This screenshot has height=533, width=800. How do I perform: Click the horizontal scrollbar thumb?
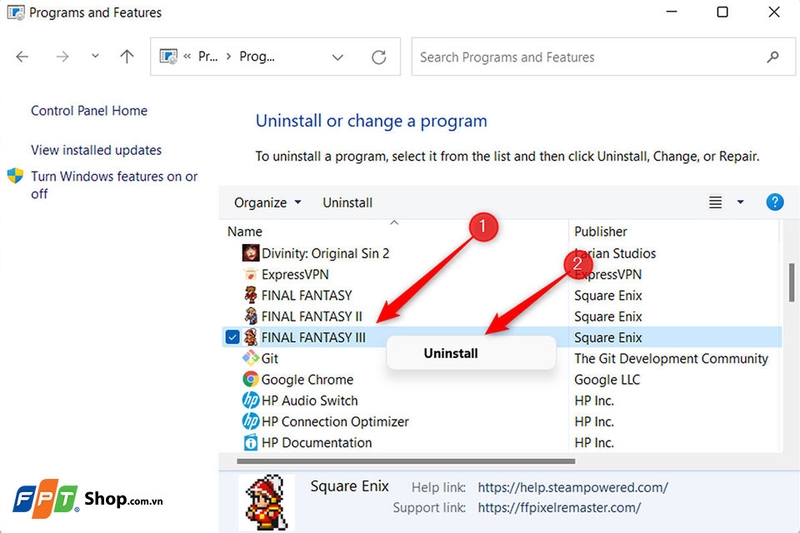[x=406, y=461]
